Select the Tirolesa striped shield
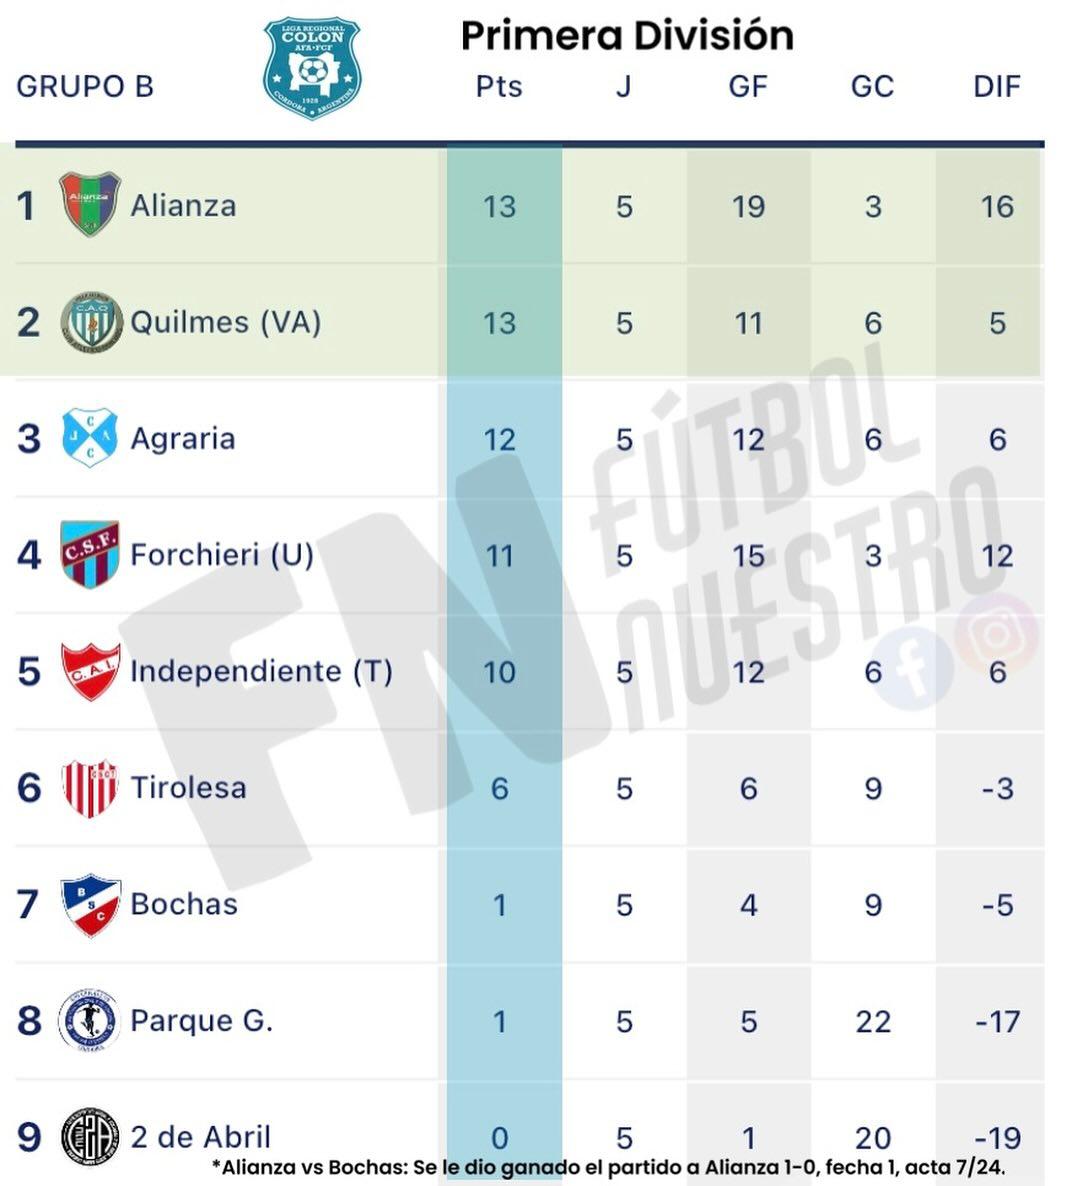Viewport: 1072px width, 1186px height. pyautogui.click(x=90, y=787)
